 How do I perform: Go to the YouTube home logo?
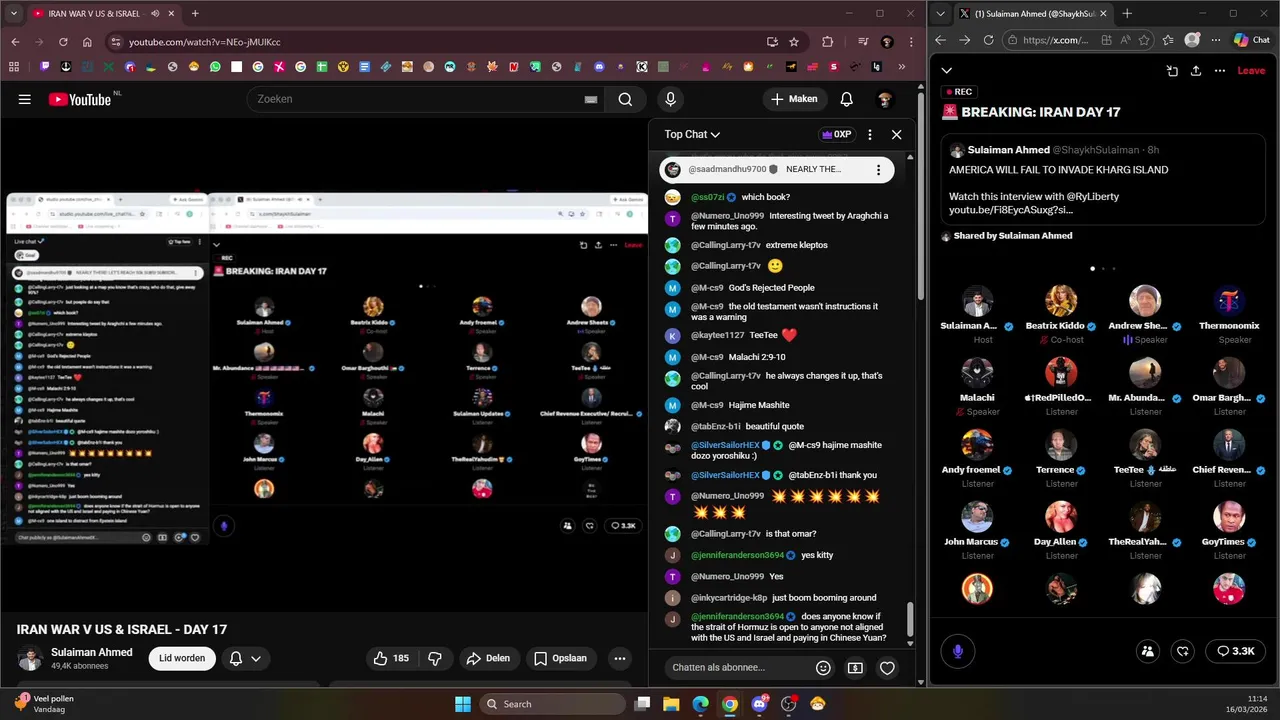click(79, 99)
